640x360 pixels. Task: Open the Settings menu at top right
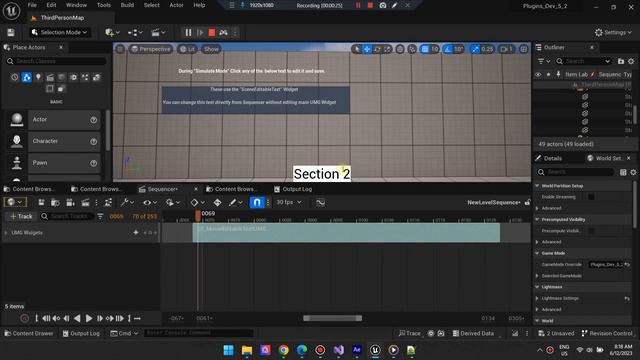[613, 32]
